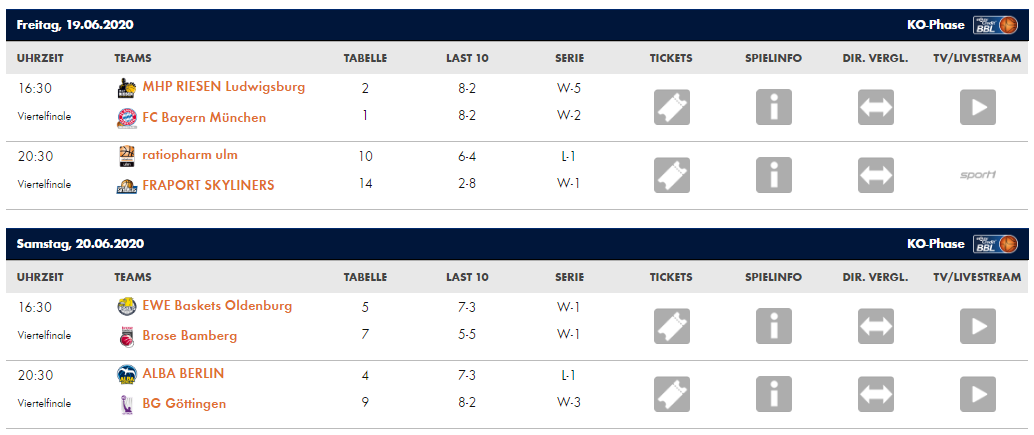The width and height of the screenshot is (1034, 435).
Task: Play livestream for Oldenburg vs Bamberg
Action: [x=977, y=326]
